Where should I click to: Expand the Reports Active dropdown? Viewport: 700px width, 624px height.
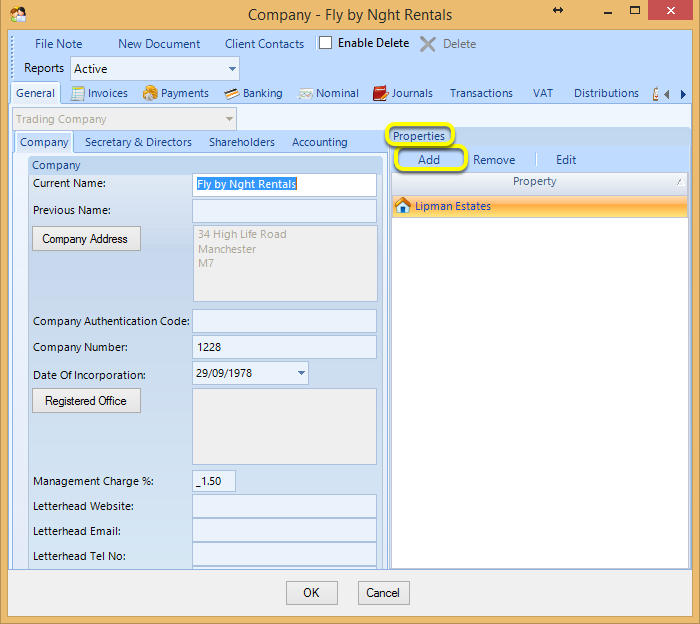pos(232,69)
